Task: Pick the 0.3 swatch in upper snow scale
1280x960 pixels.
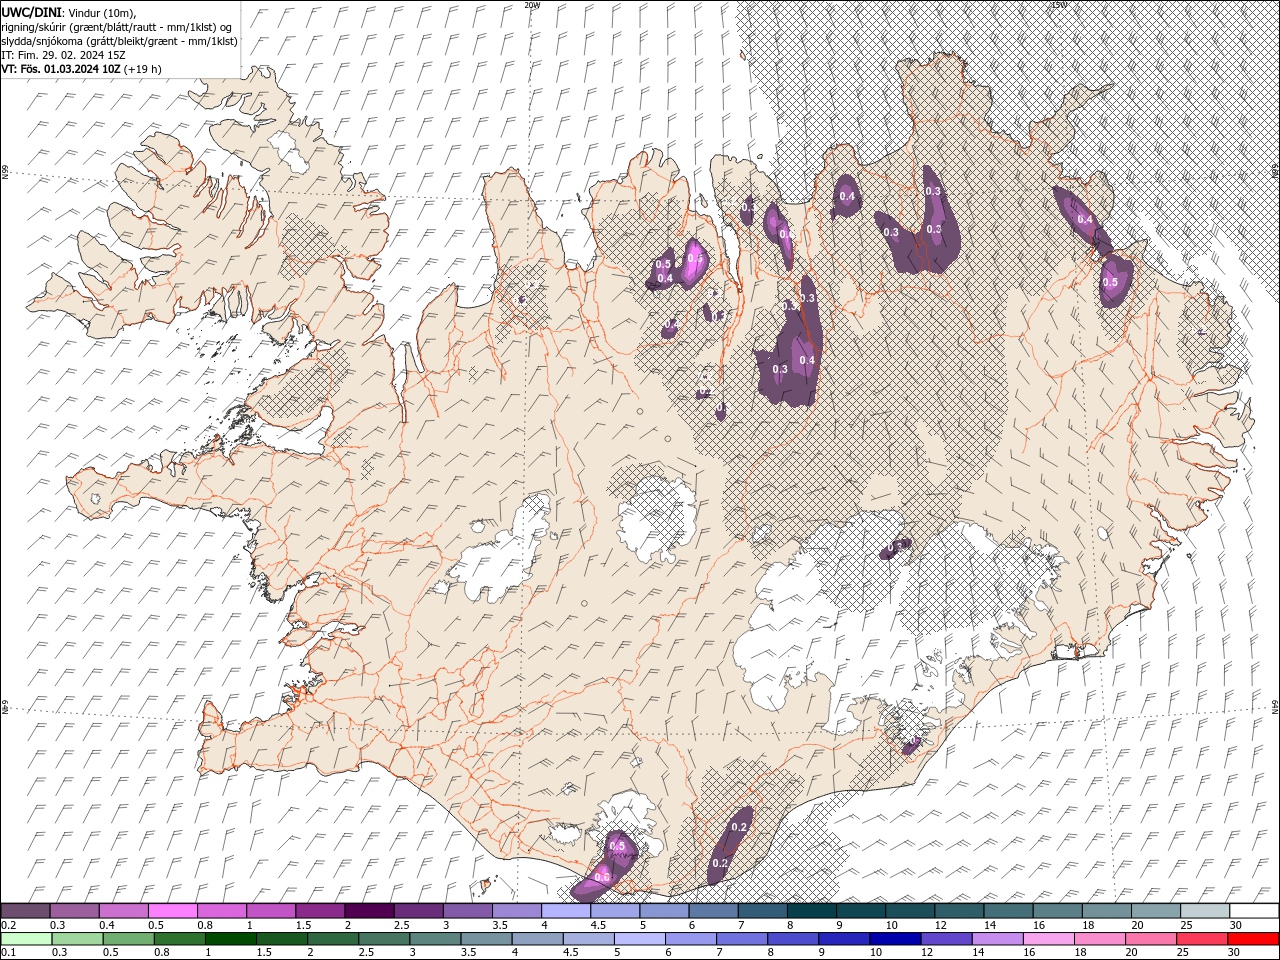Action: tap(74, 911)
